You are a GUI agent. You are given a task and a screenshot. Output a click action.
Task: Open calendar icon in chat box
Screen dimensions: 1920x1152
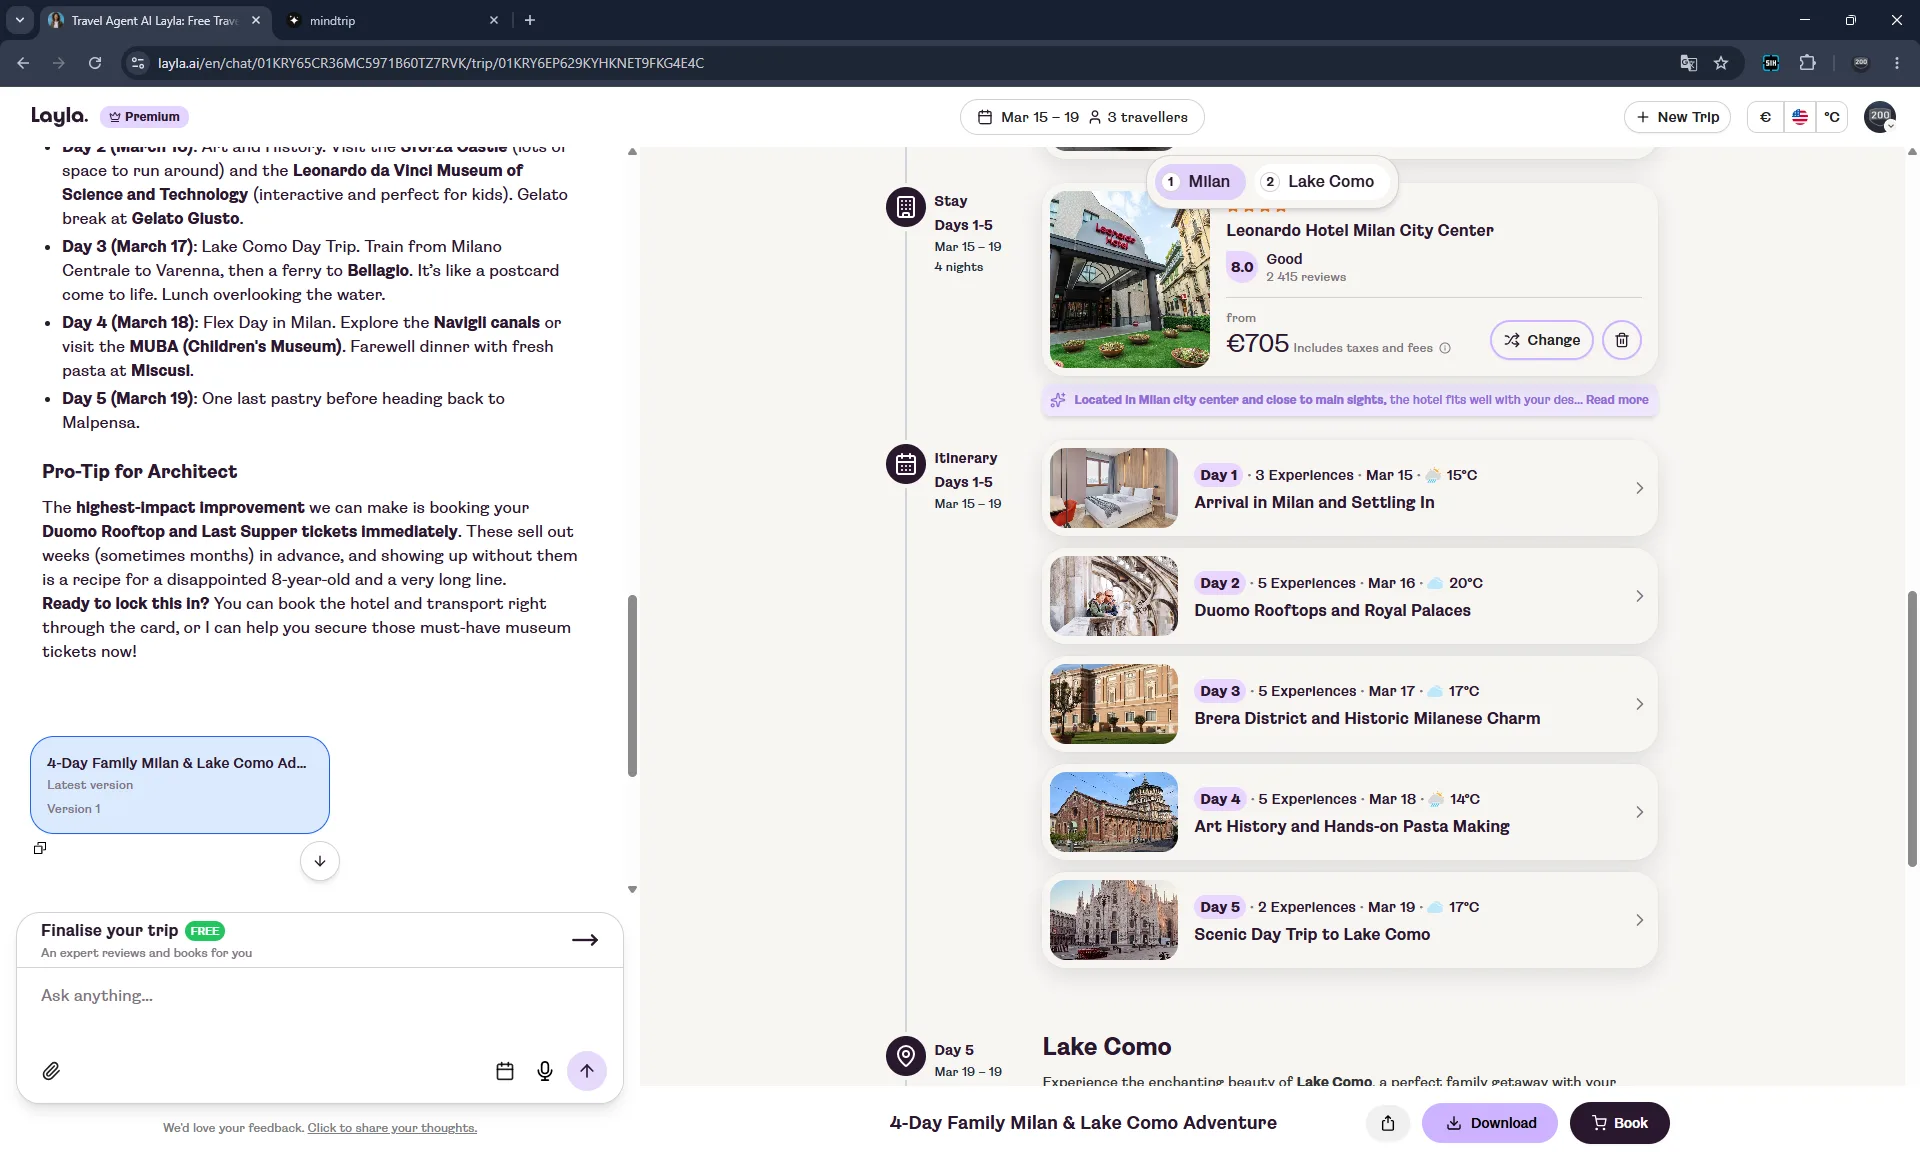pos(505,1071)
